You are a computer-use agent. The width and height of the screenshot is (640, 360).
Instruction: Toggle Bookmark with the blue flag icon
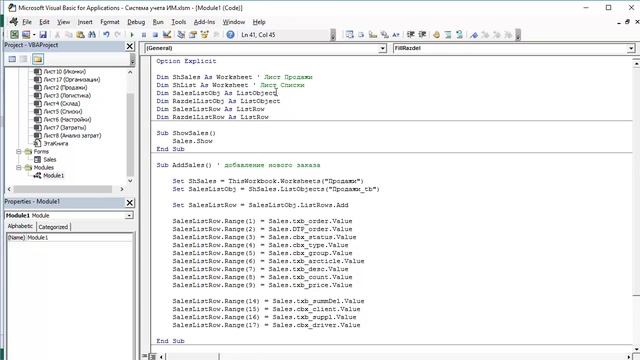473,35
